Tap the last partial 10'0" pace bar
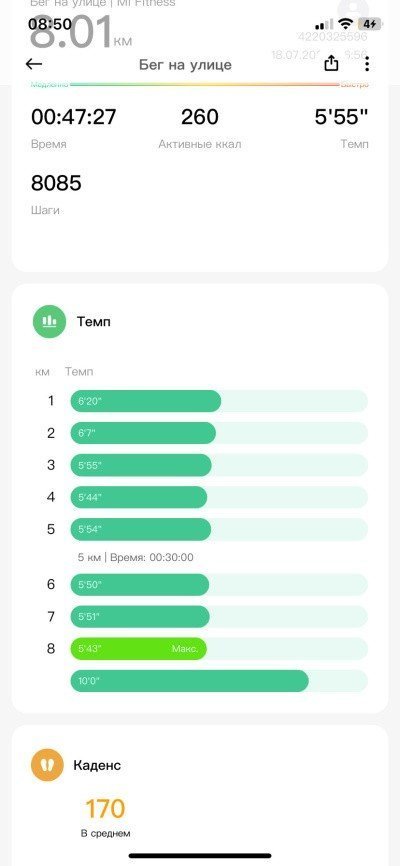 [190, 680]
